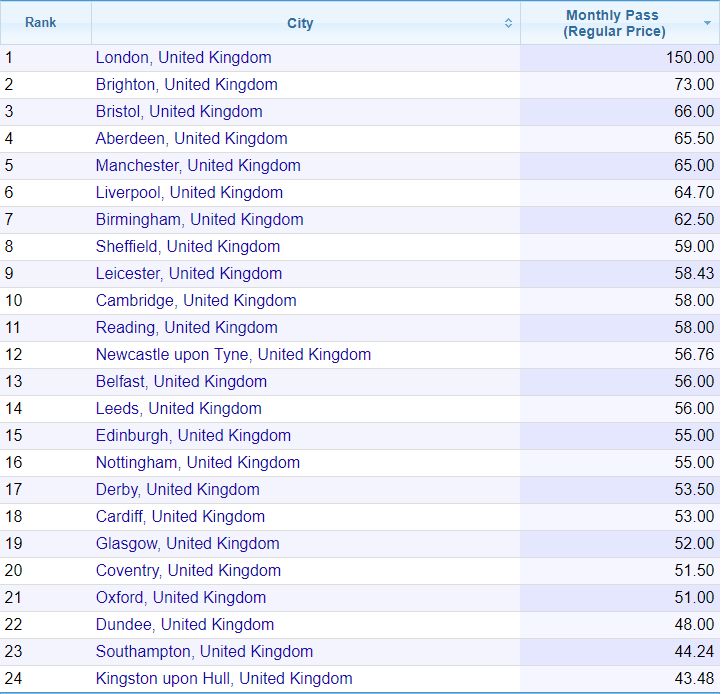Image resolution: width=722 pixels, height=694 pixels.
Task: Click the 150.00 price cell for London
Action: pos(620,58)
